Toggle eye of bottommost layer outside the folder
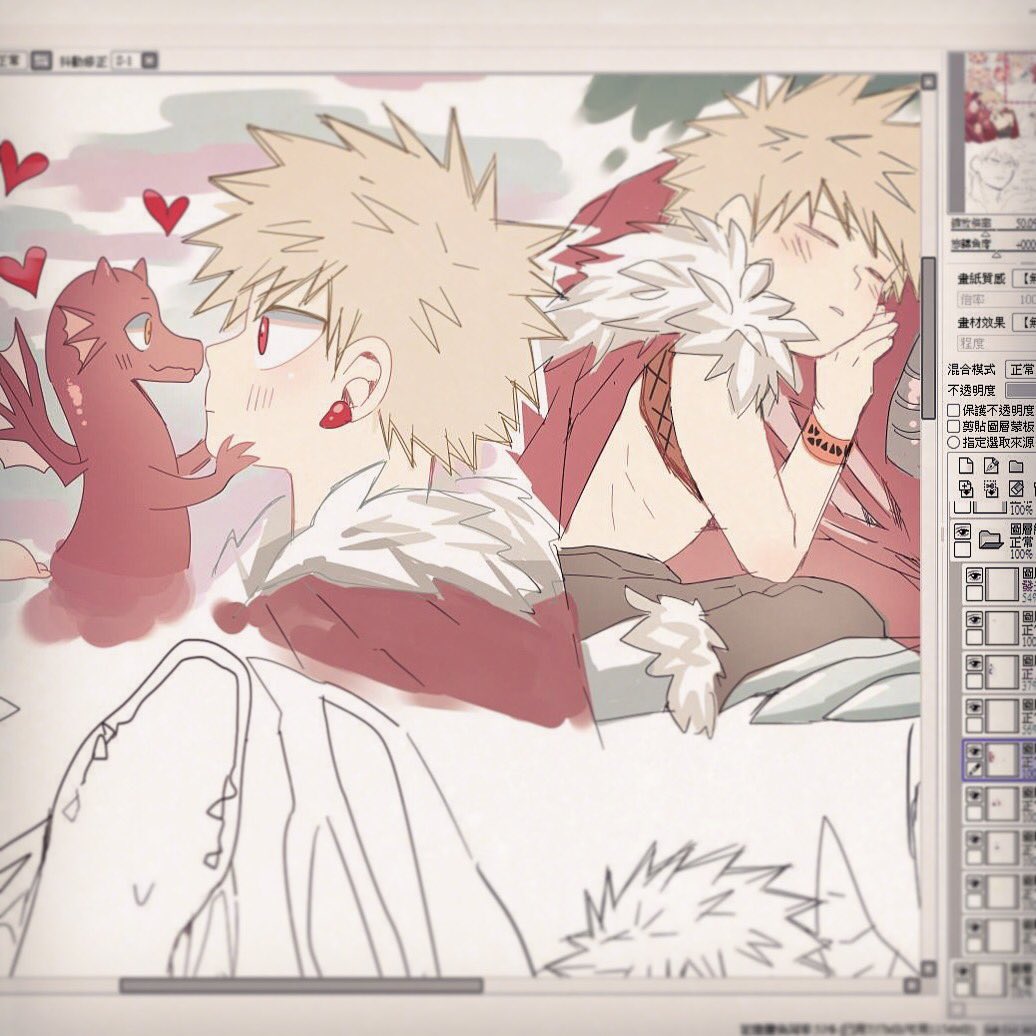Image resolution: width=1036 pixels, height=1036 pixels. pyautogui.click(x=963, y=971)
